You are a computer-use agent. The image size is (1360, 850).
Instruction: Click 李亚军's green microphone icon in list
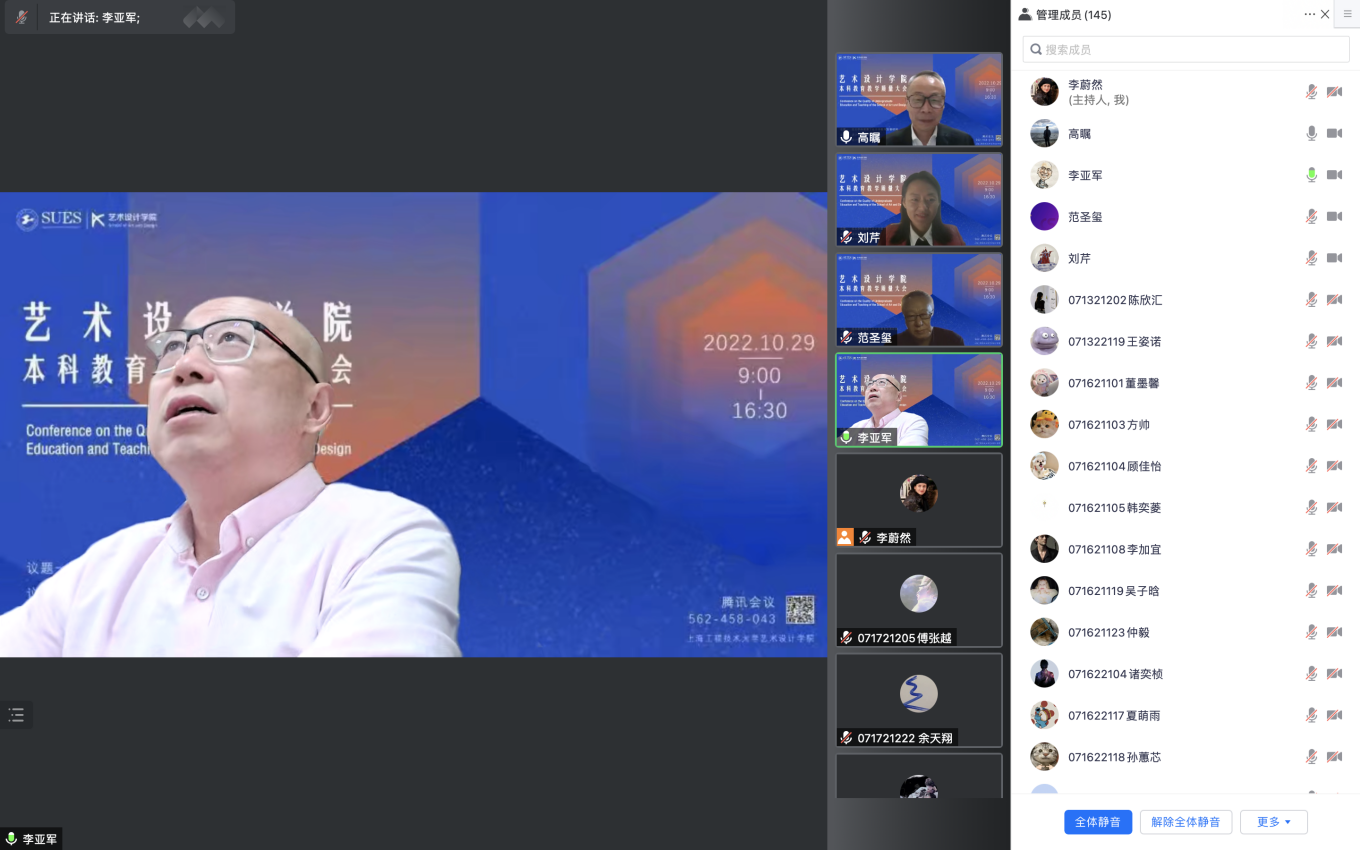click(x=1311, y=175)
